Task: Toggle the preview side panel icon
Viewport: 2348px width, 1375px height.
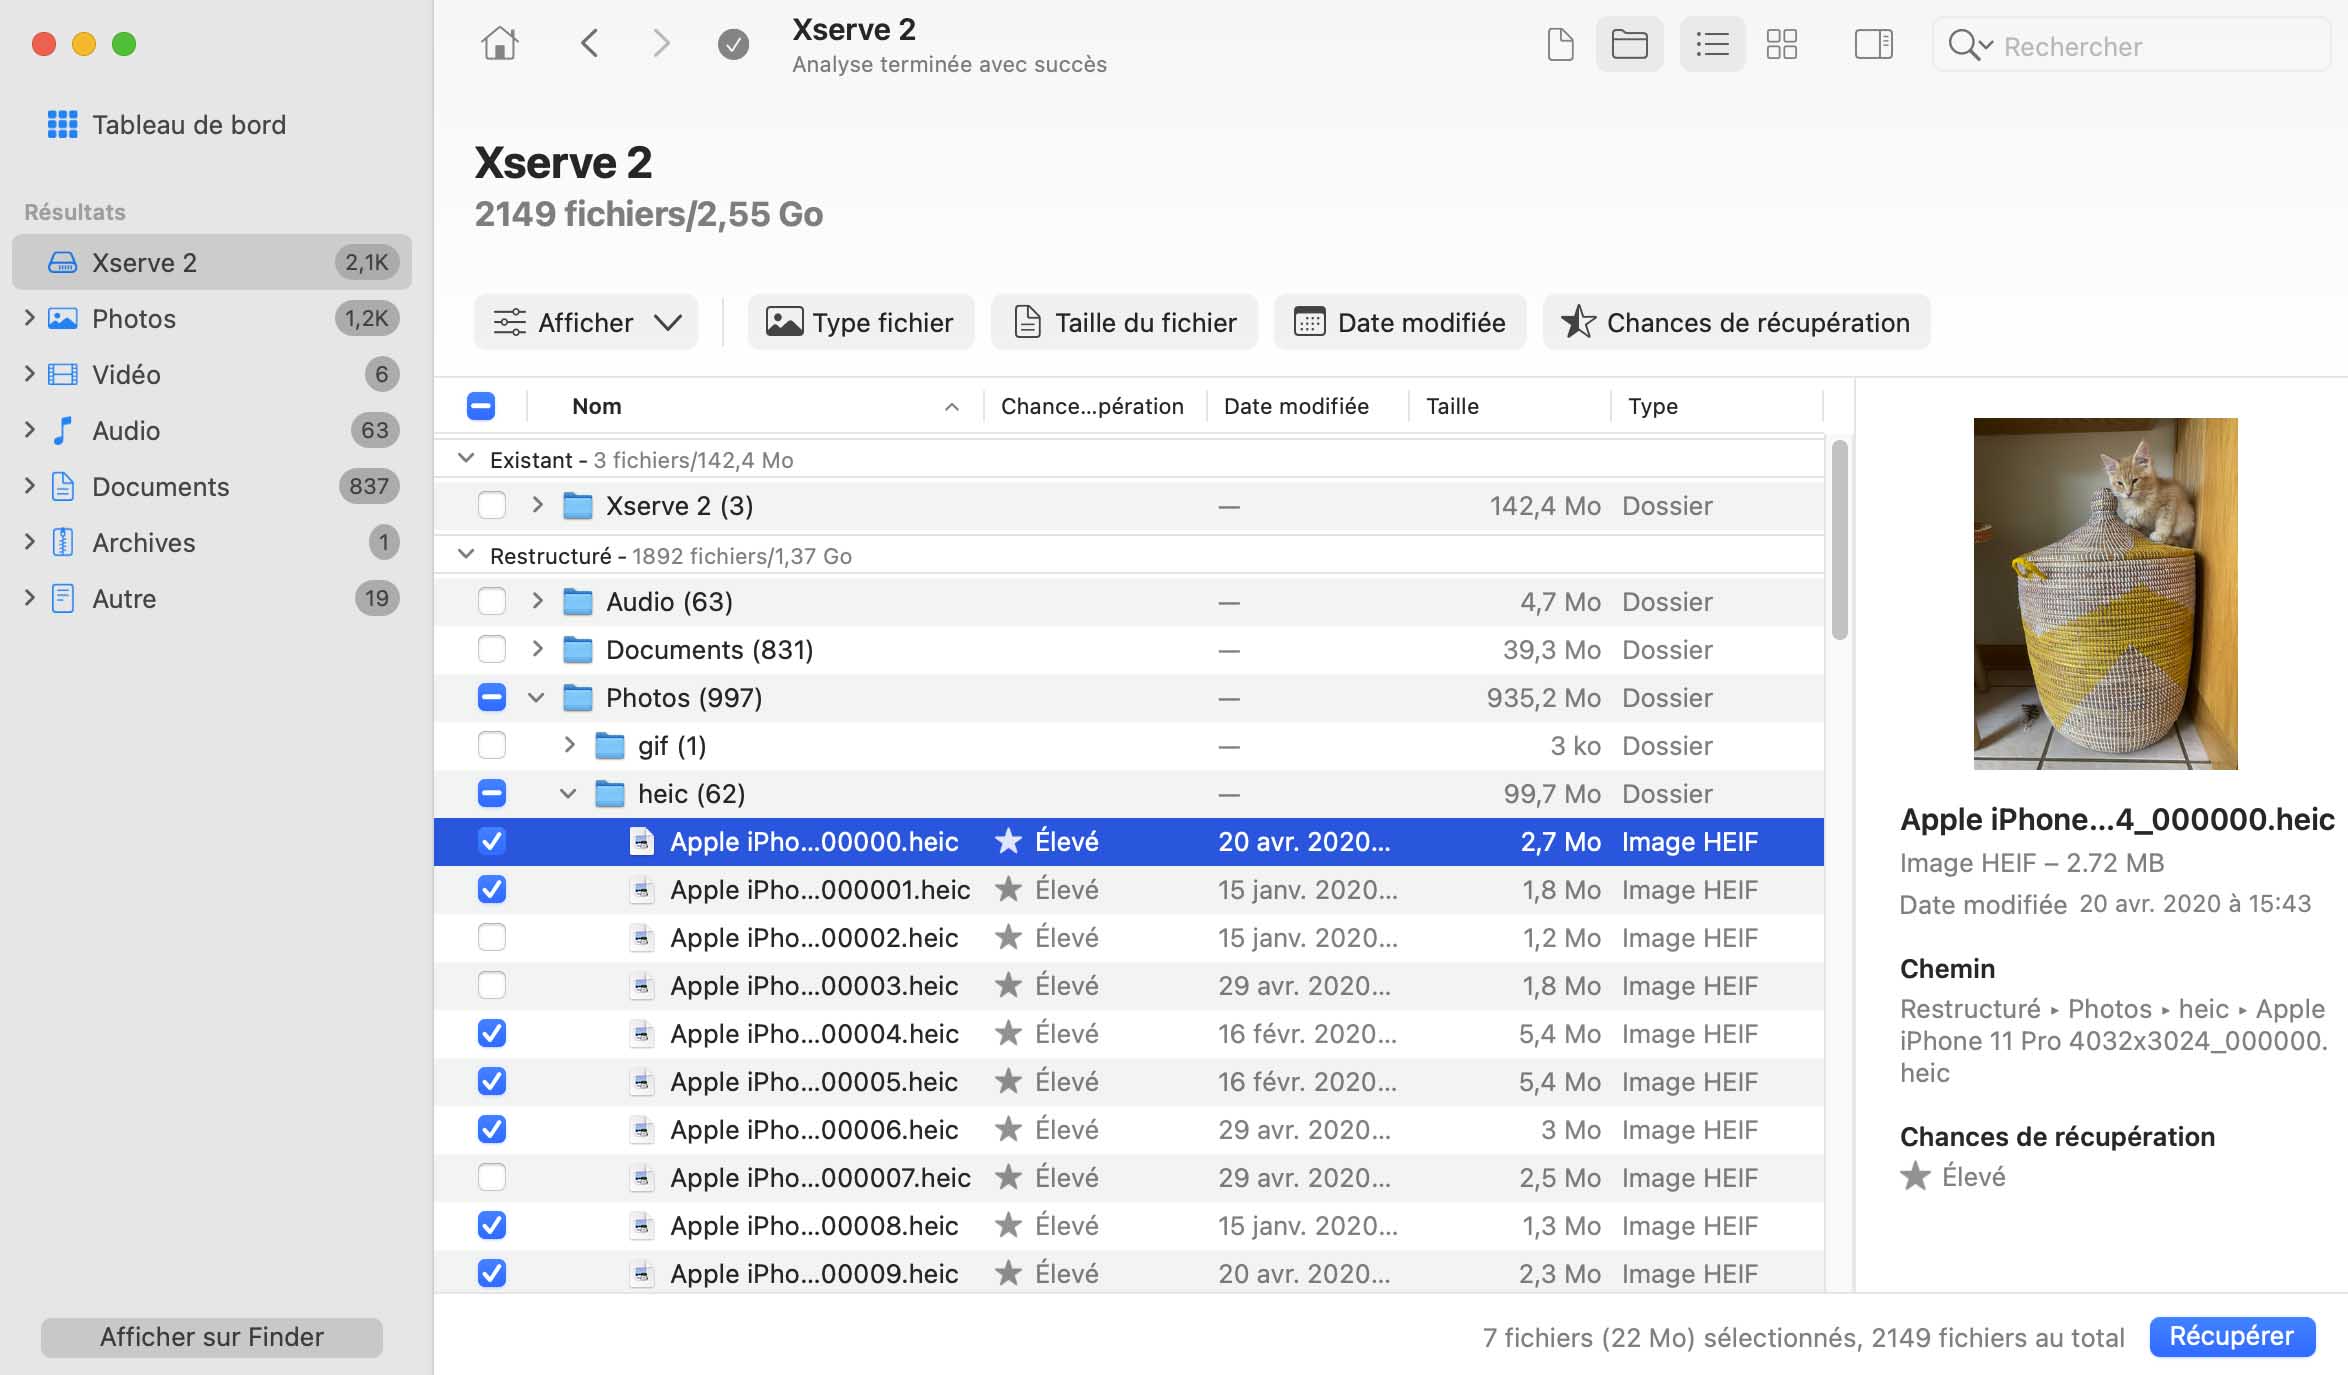Action: [1873, 44]
